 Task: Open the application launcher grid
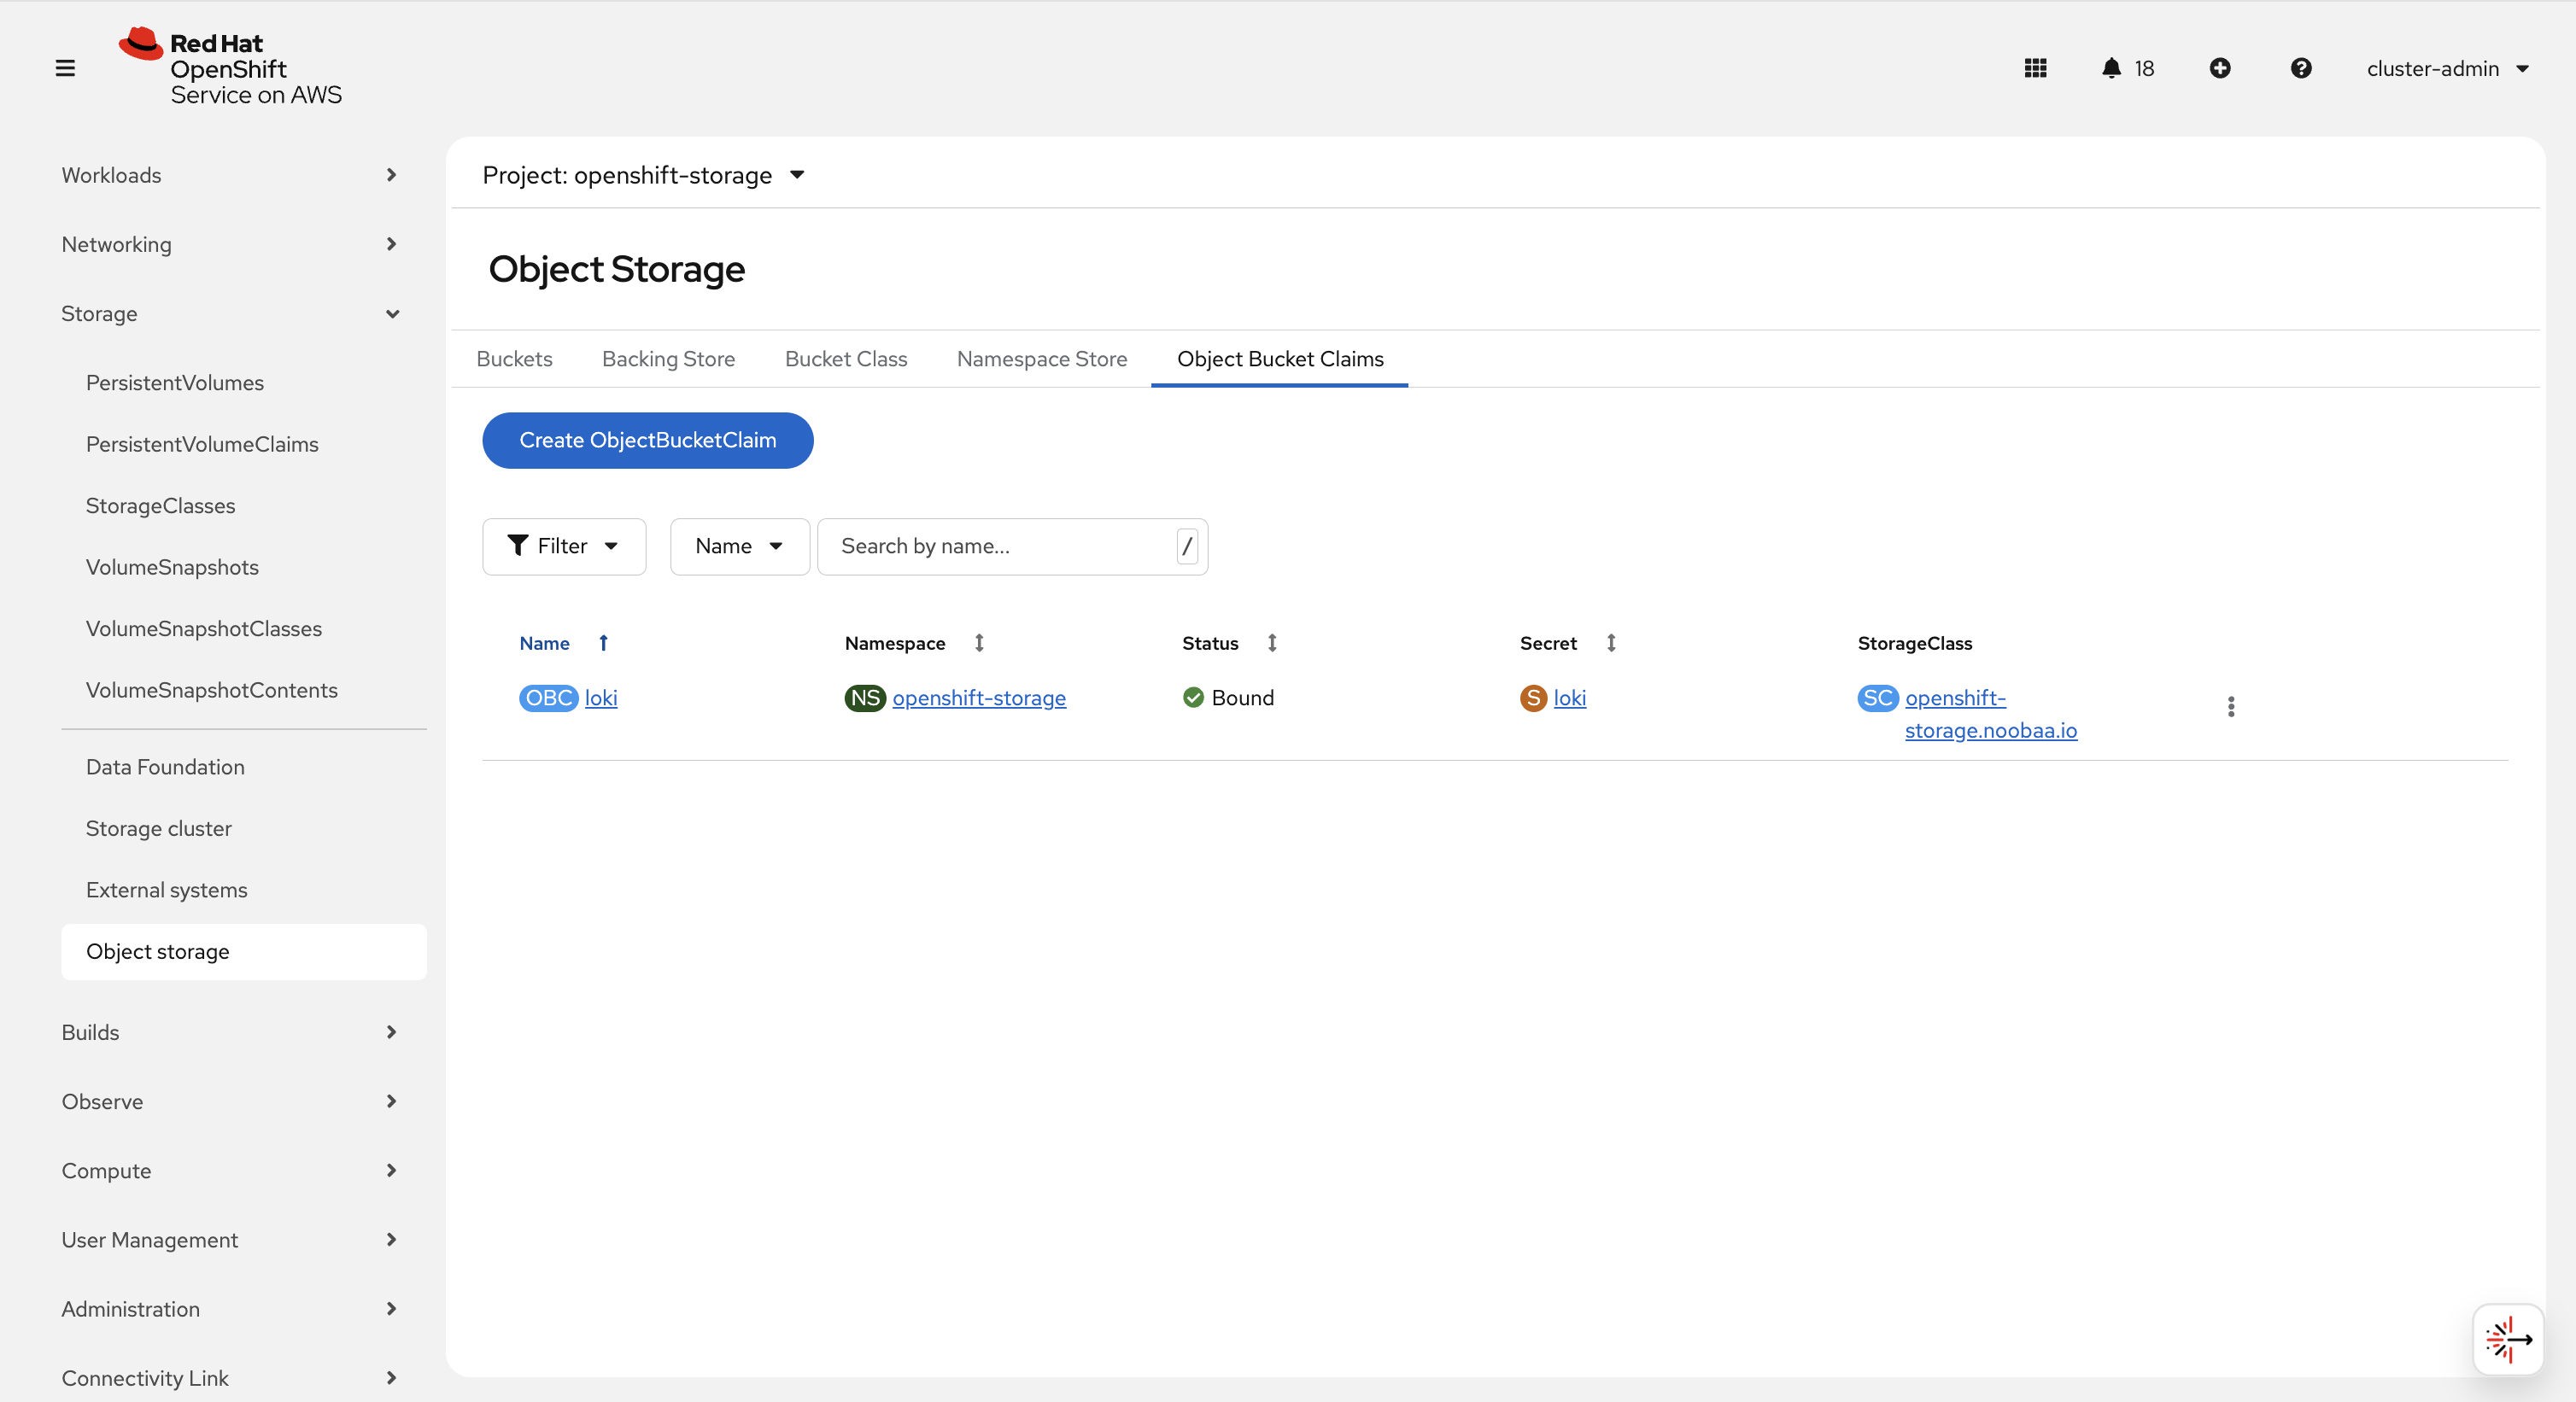coord(2035,68)
